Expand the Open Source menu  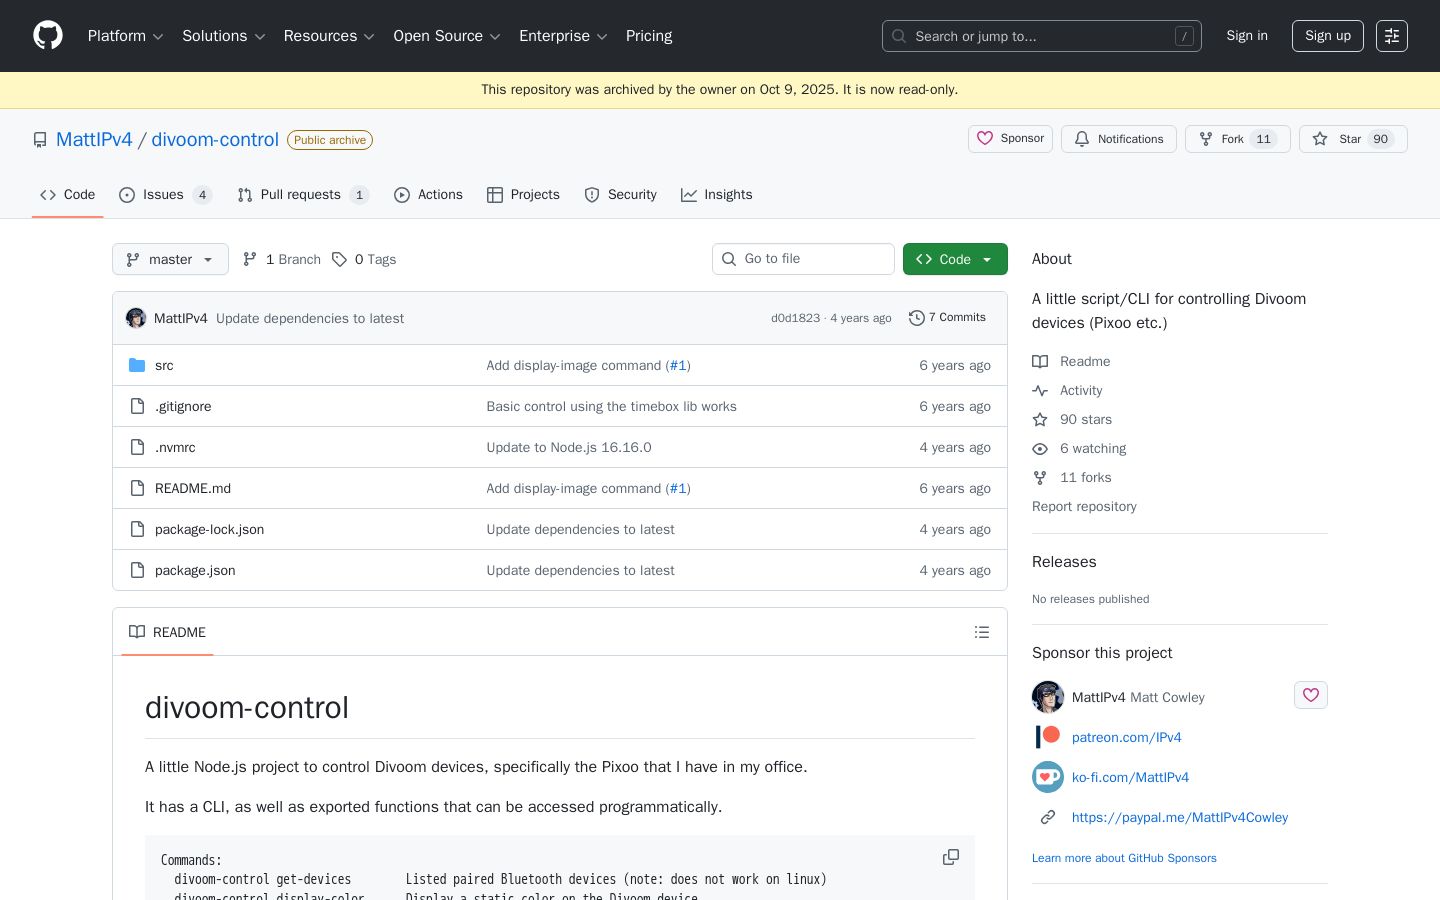tap(447, 36)
